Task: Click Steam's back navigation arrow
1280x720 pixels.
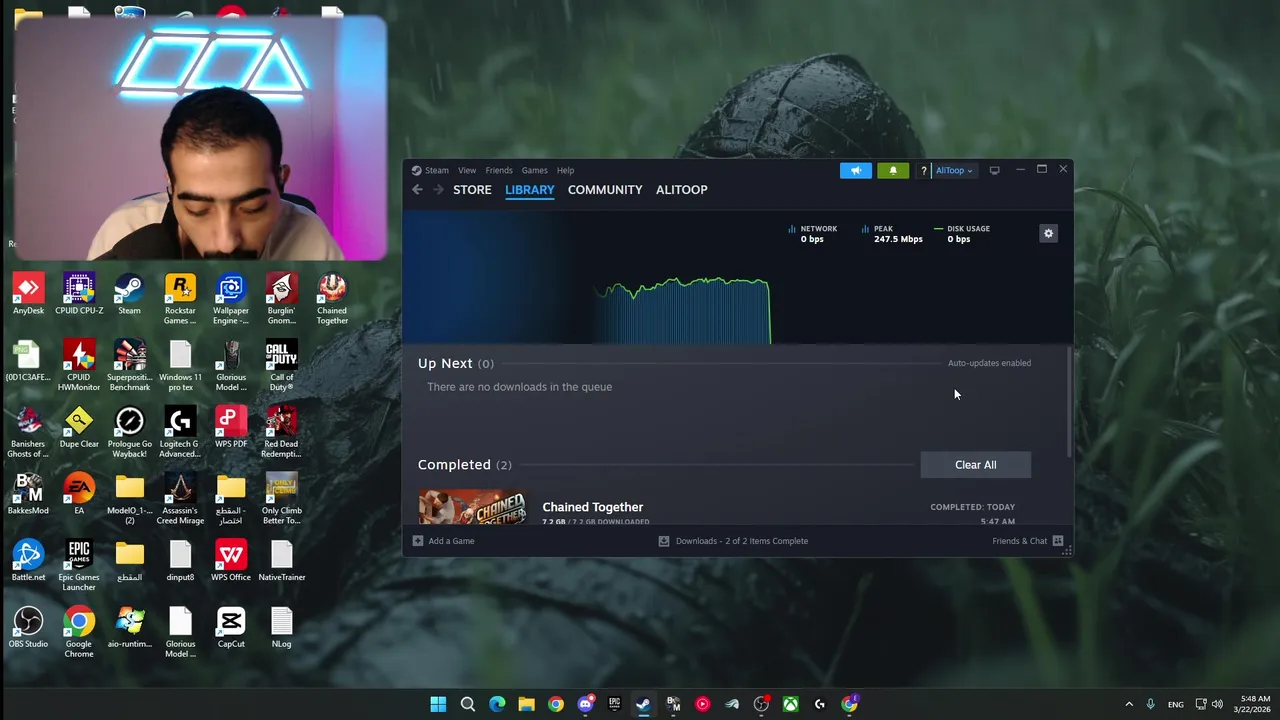Action: coord(417,190)
